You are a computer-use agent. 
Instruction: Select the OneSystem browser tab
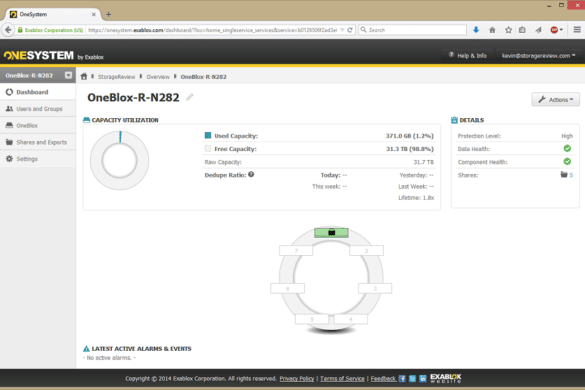tap(52, 15)
